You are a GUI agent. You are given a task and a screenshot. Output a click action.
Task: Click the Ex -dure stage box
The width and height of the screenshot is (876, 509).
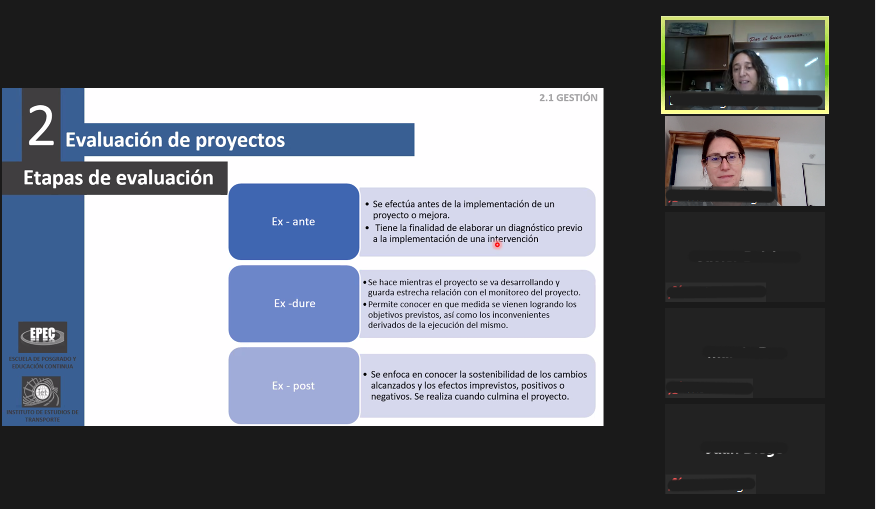click(x=293, y=303)
